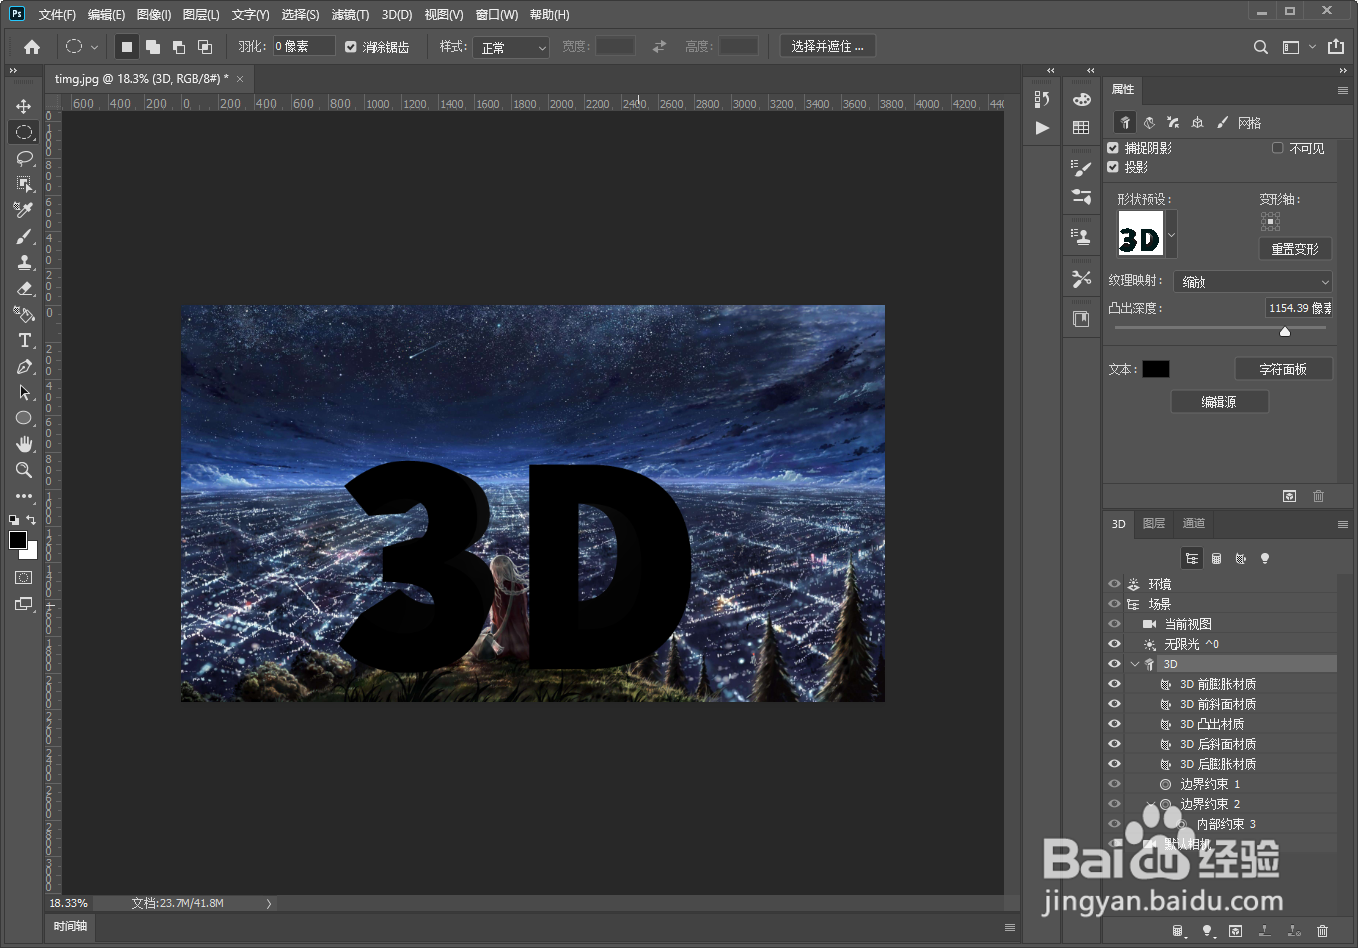Toggle the 消除锯齿 checkbox
Image resolution: width=1358 pixels, height=948 pixels.
(351, 47)
